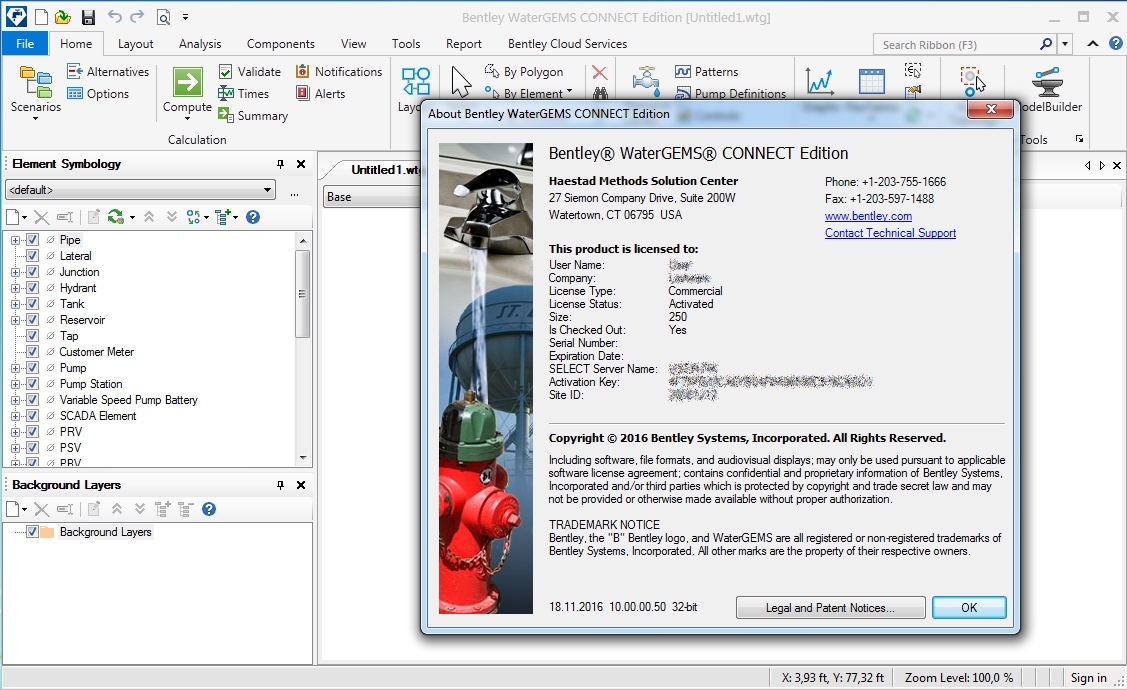The image size is (1127, 690).
Task: Toggle the Junction visibility checkbox
Action: [x=32, y=272]
